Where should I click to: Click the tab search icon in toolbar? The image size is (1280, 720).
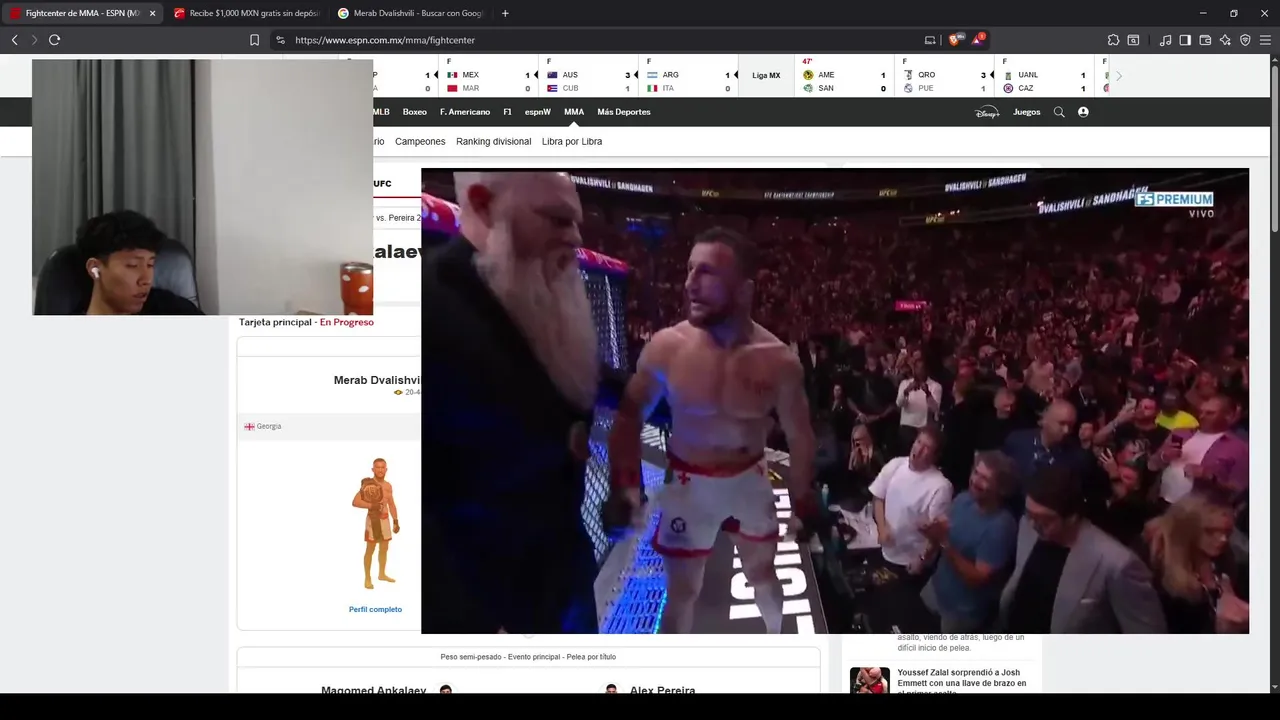pyautogui.click(x=1133, y=40)
